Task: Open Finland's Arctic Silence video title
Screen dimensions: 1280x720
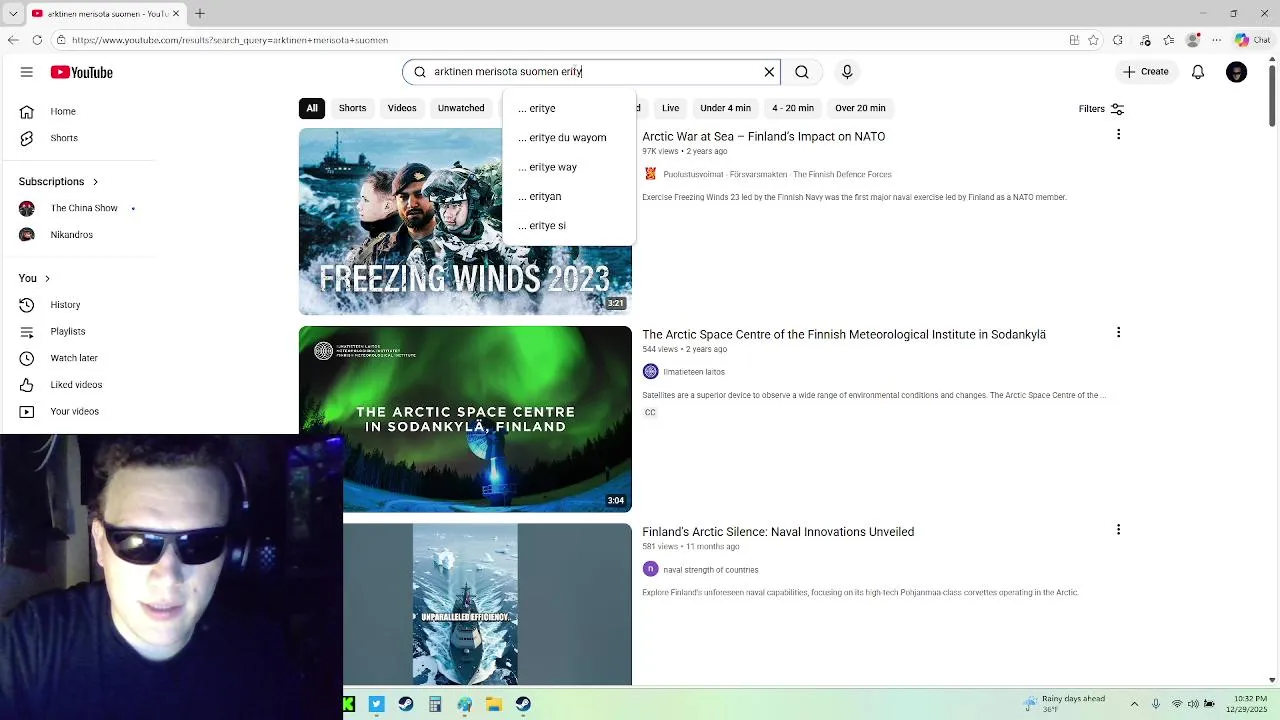Action: point(778,532)
